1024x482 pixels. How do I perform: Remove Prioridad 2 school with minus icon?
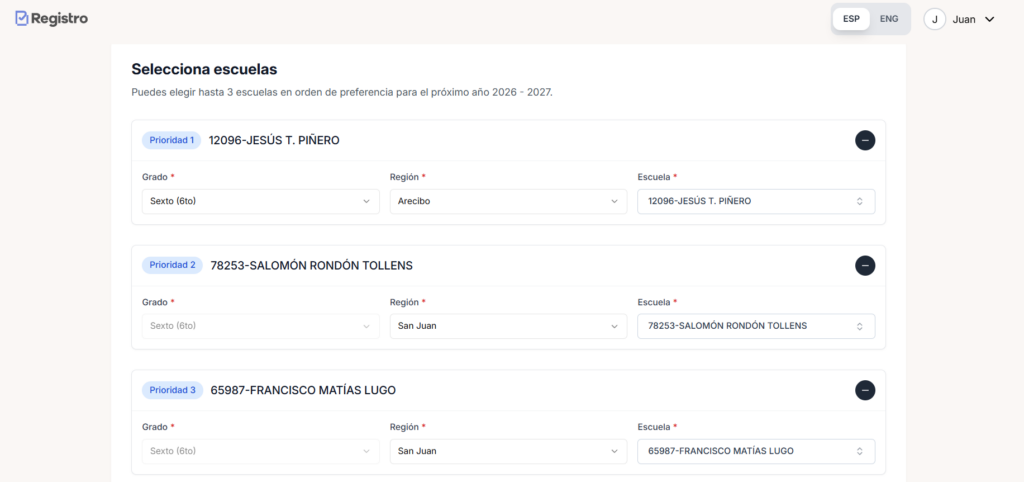865,265
